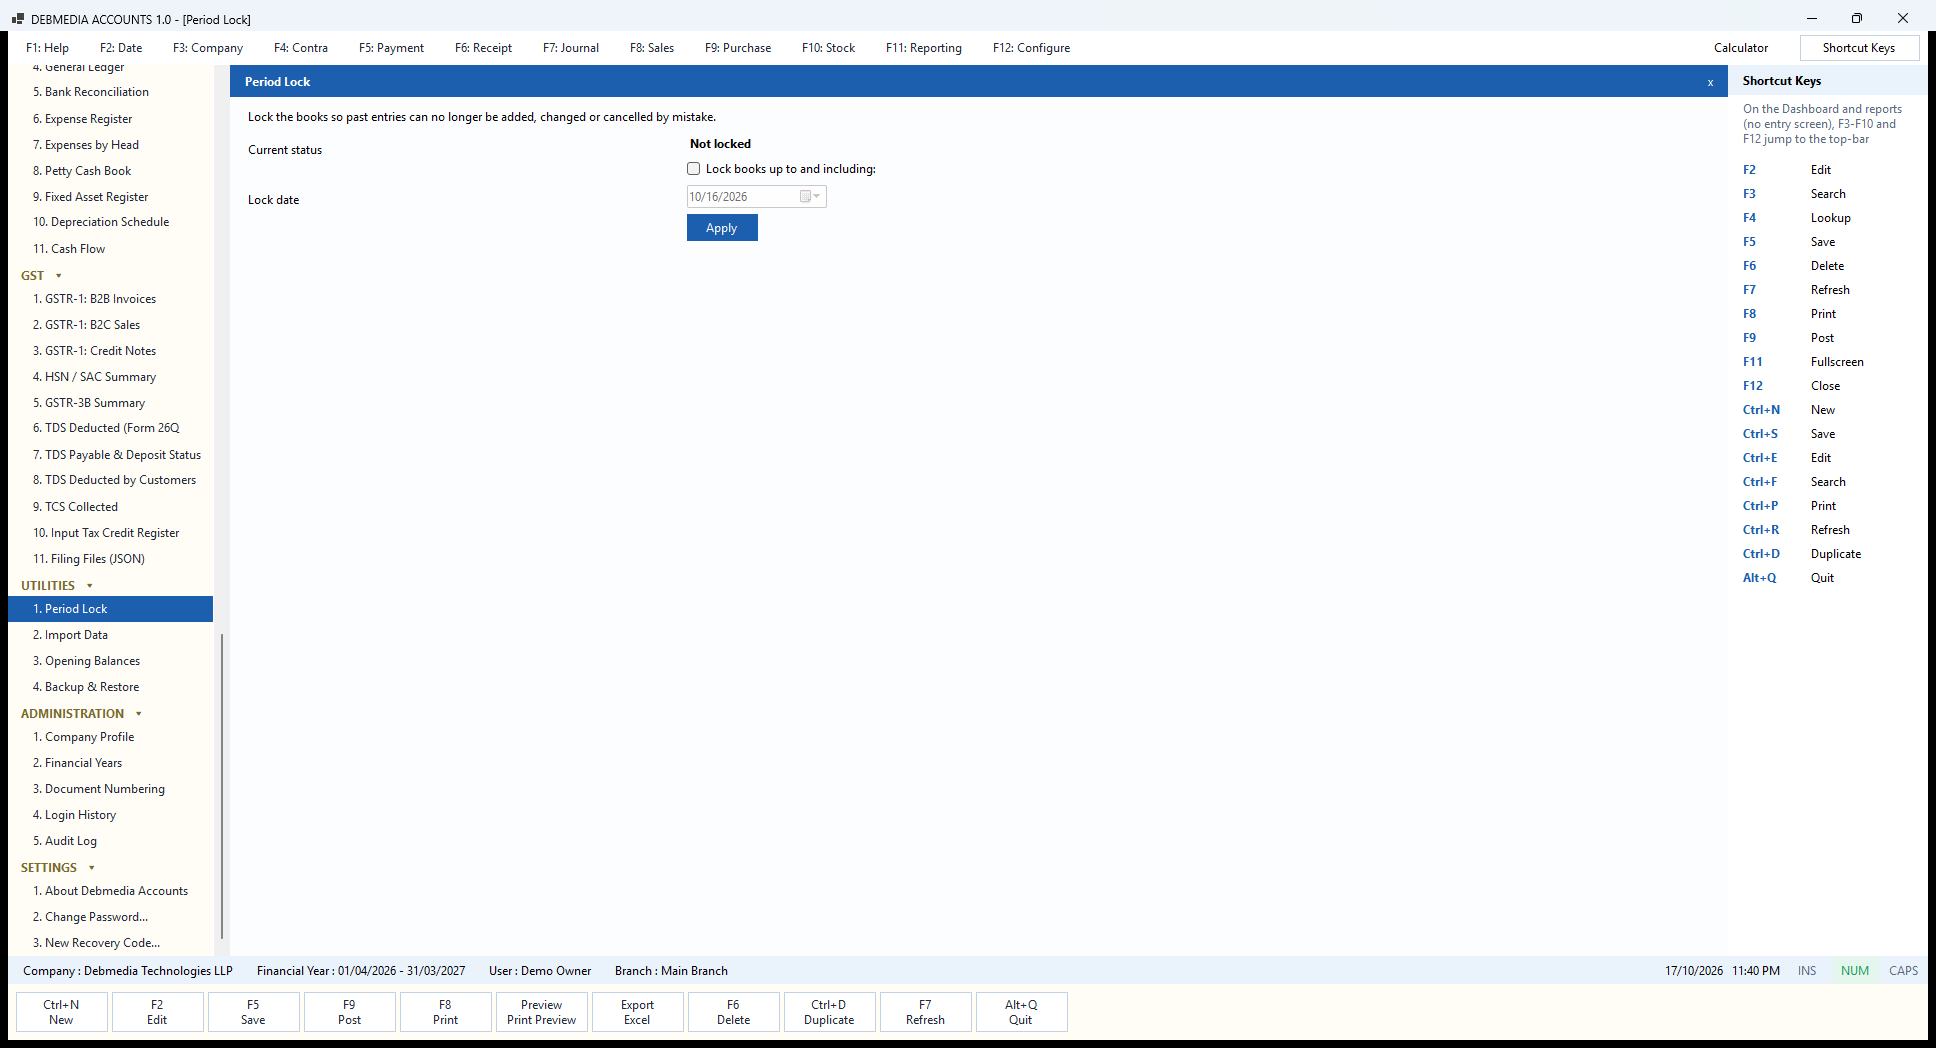This screenshot has height=1048, width=1936.
Task: Click Ctrl+D Duplicate button in bottom bar
Action: coord(829,1012)
